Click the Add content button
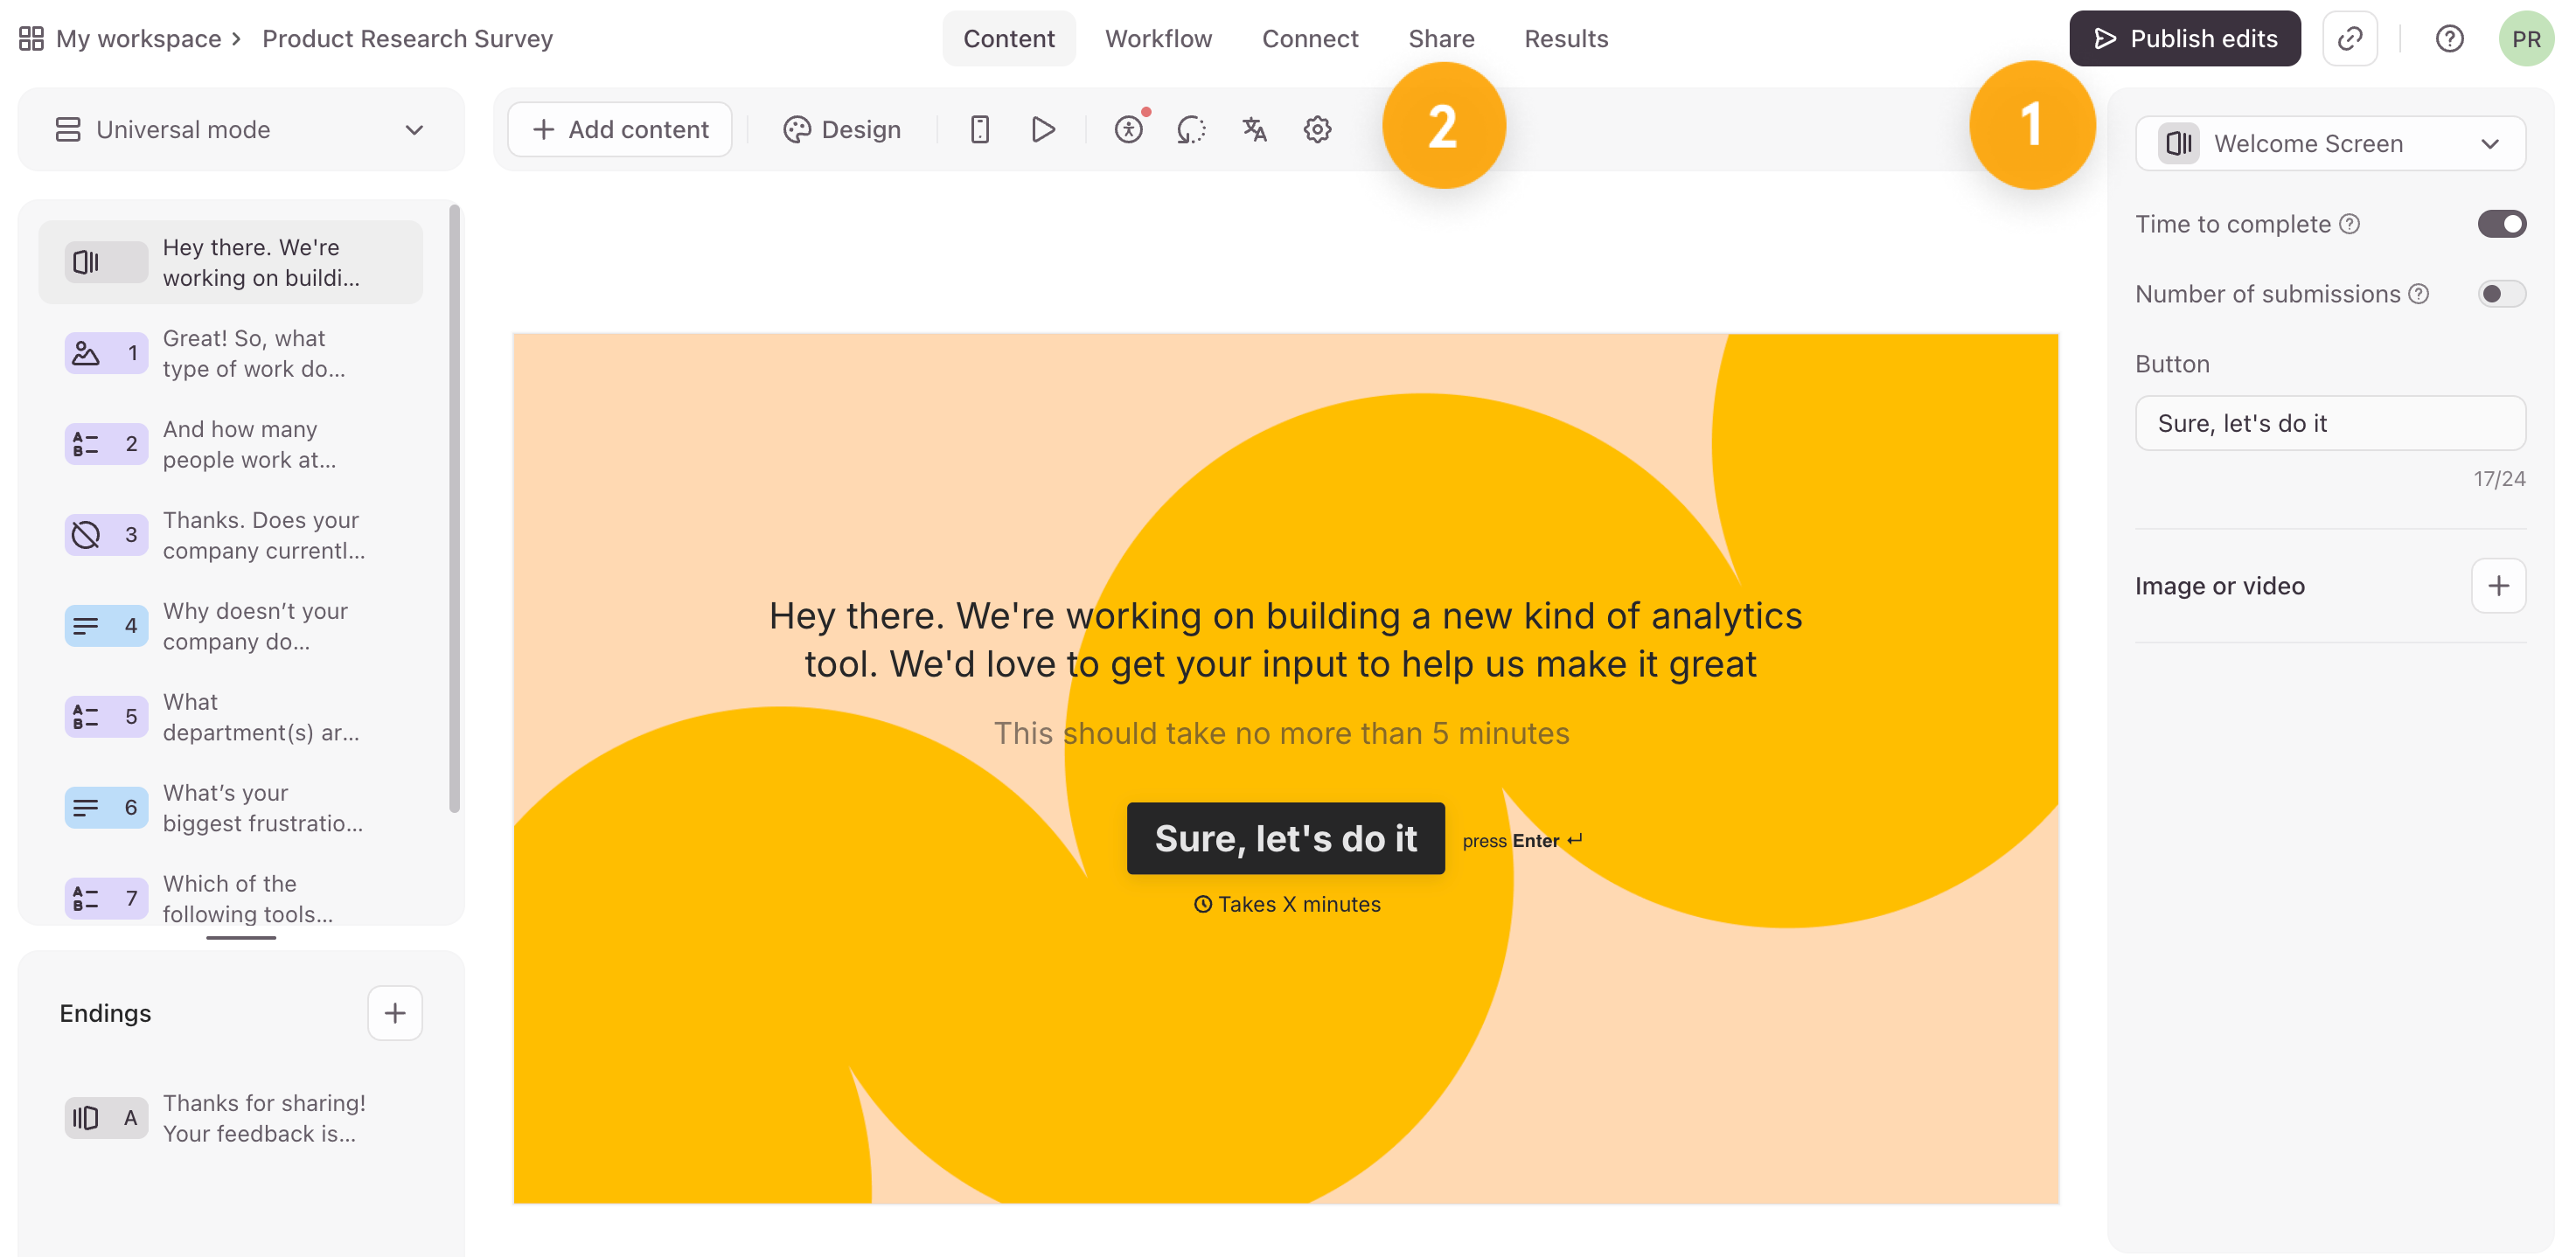This screenshot has width=2576, height=1257. (x=620, y=130)
